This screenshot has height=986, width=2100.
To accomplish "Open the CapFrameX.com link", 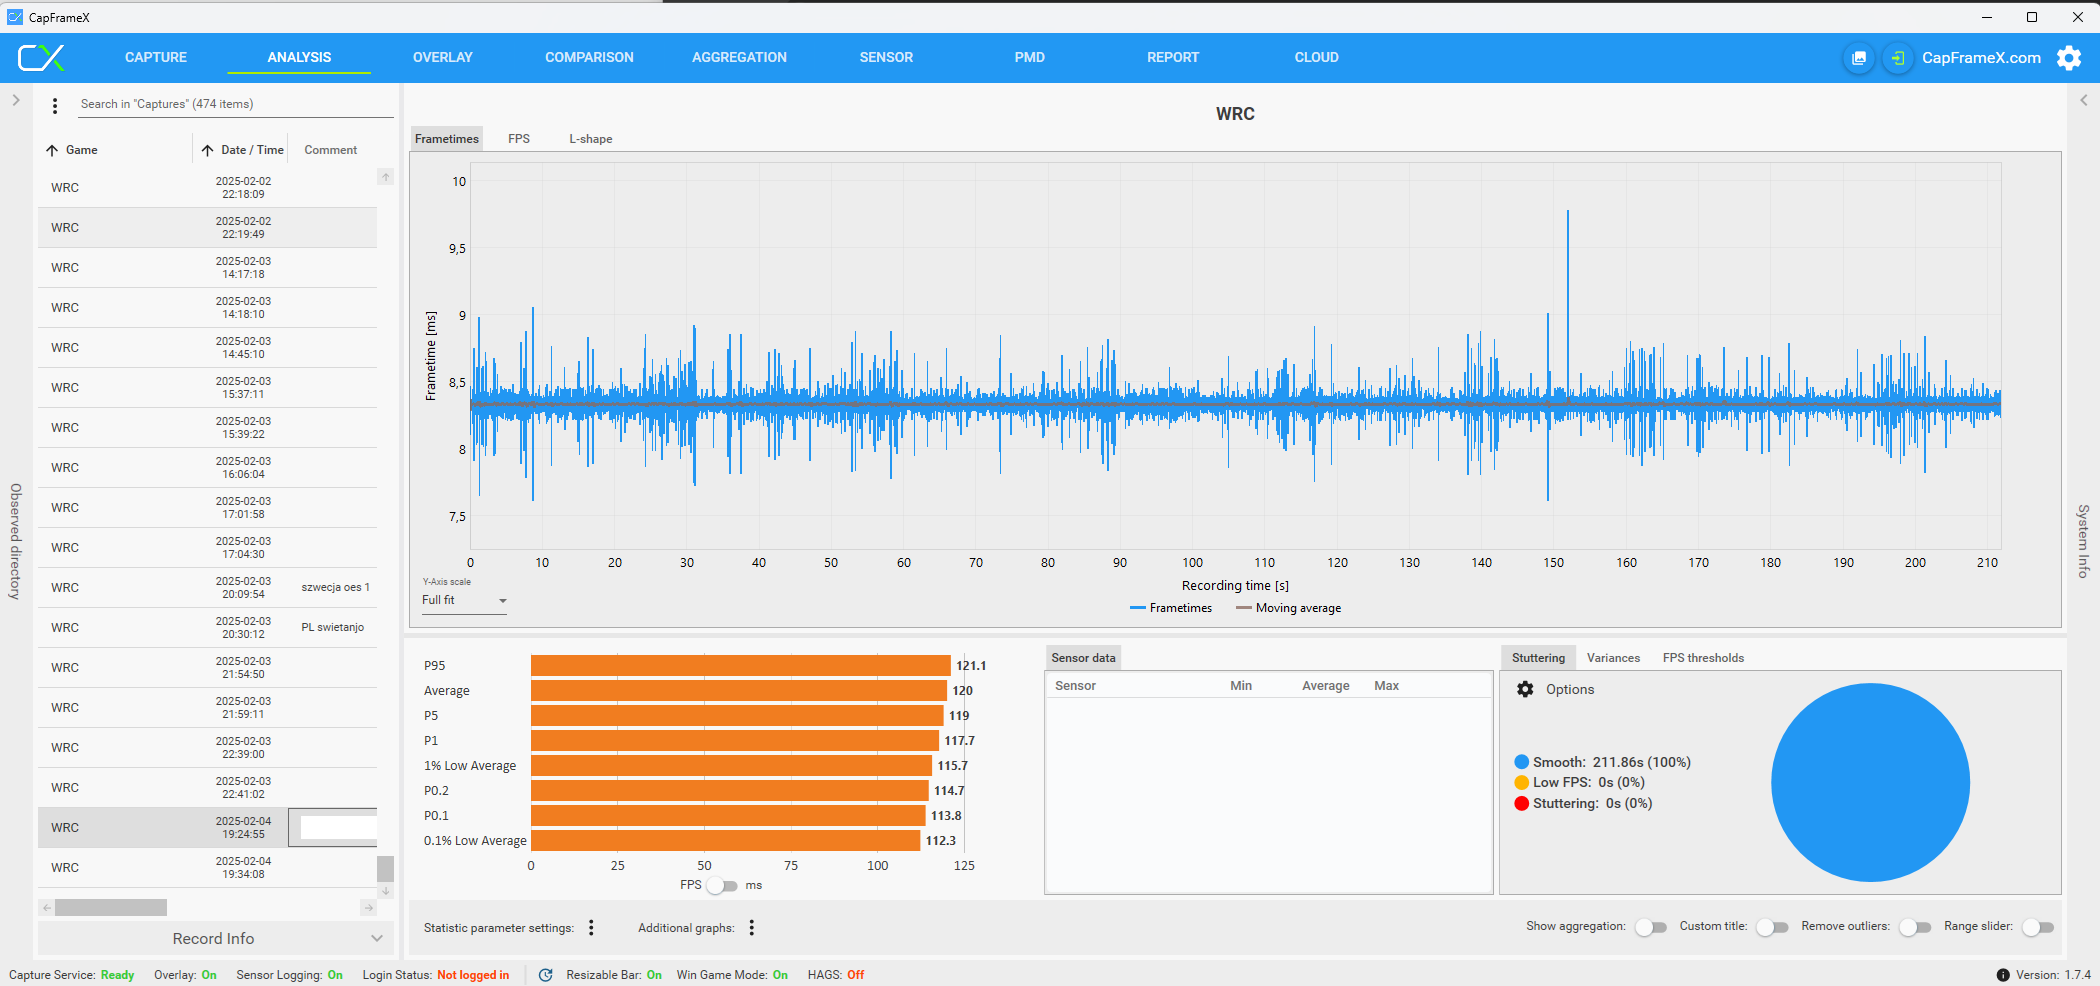I will tap(1981, 58).
